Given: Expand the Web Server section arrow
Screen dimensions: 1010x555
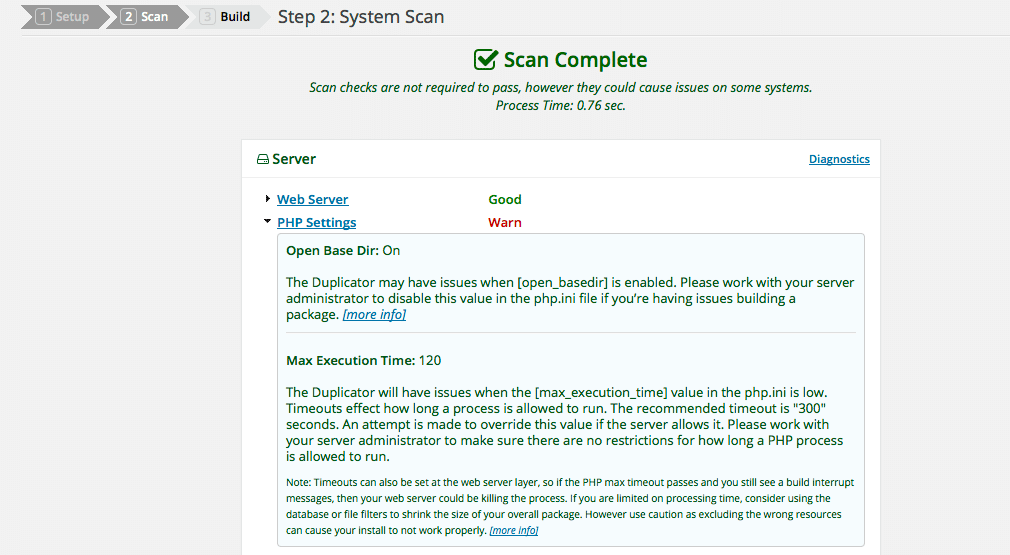Looking at the screenshot, I should click(x=267, y=199).
